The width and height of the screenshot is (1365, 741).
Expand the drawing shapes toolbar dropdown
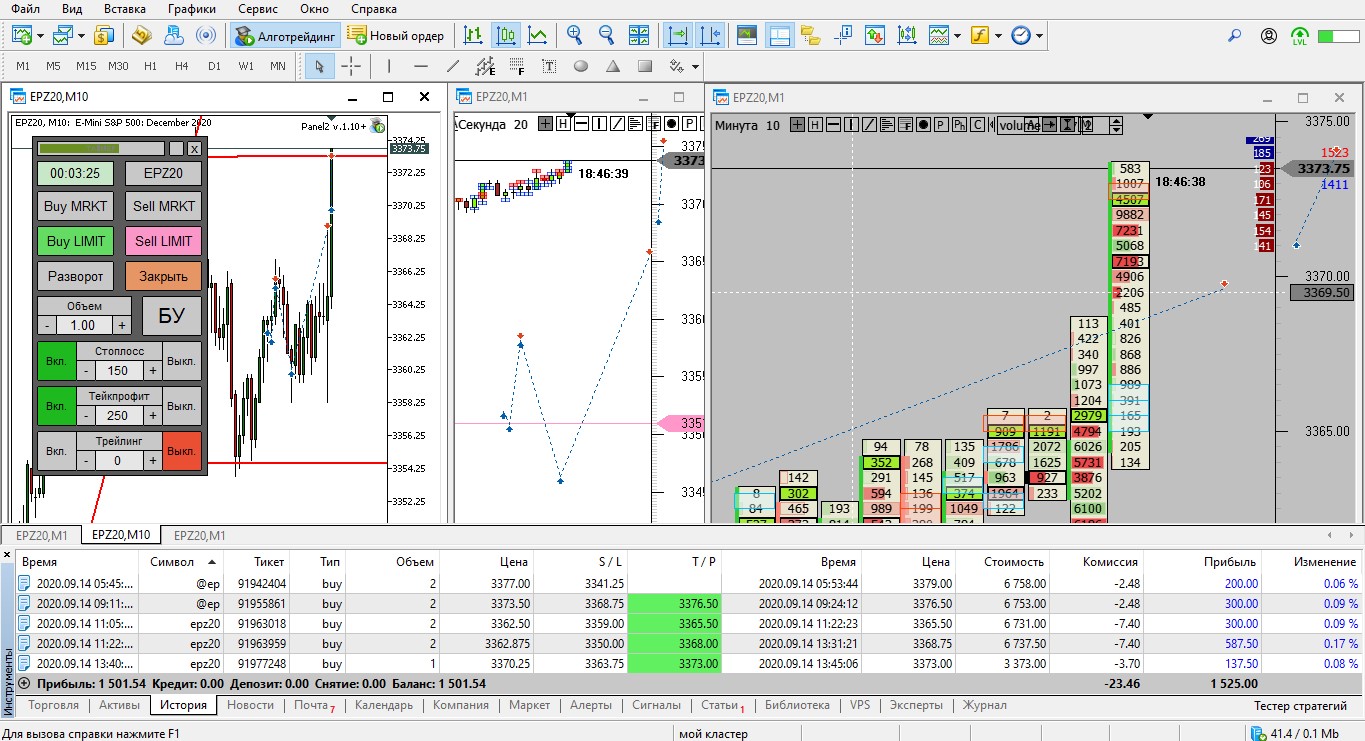pos(697,67)
